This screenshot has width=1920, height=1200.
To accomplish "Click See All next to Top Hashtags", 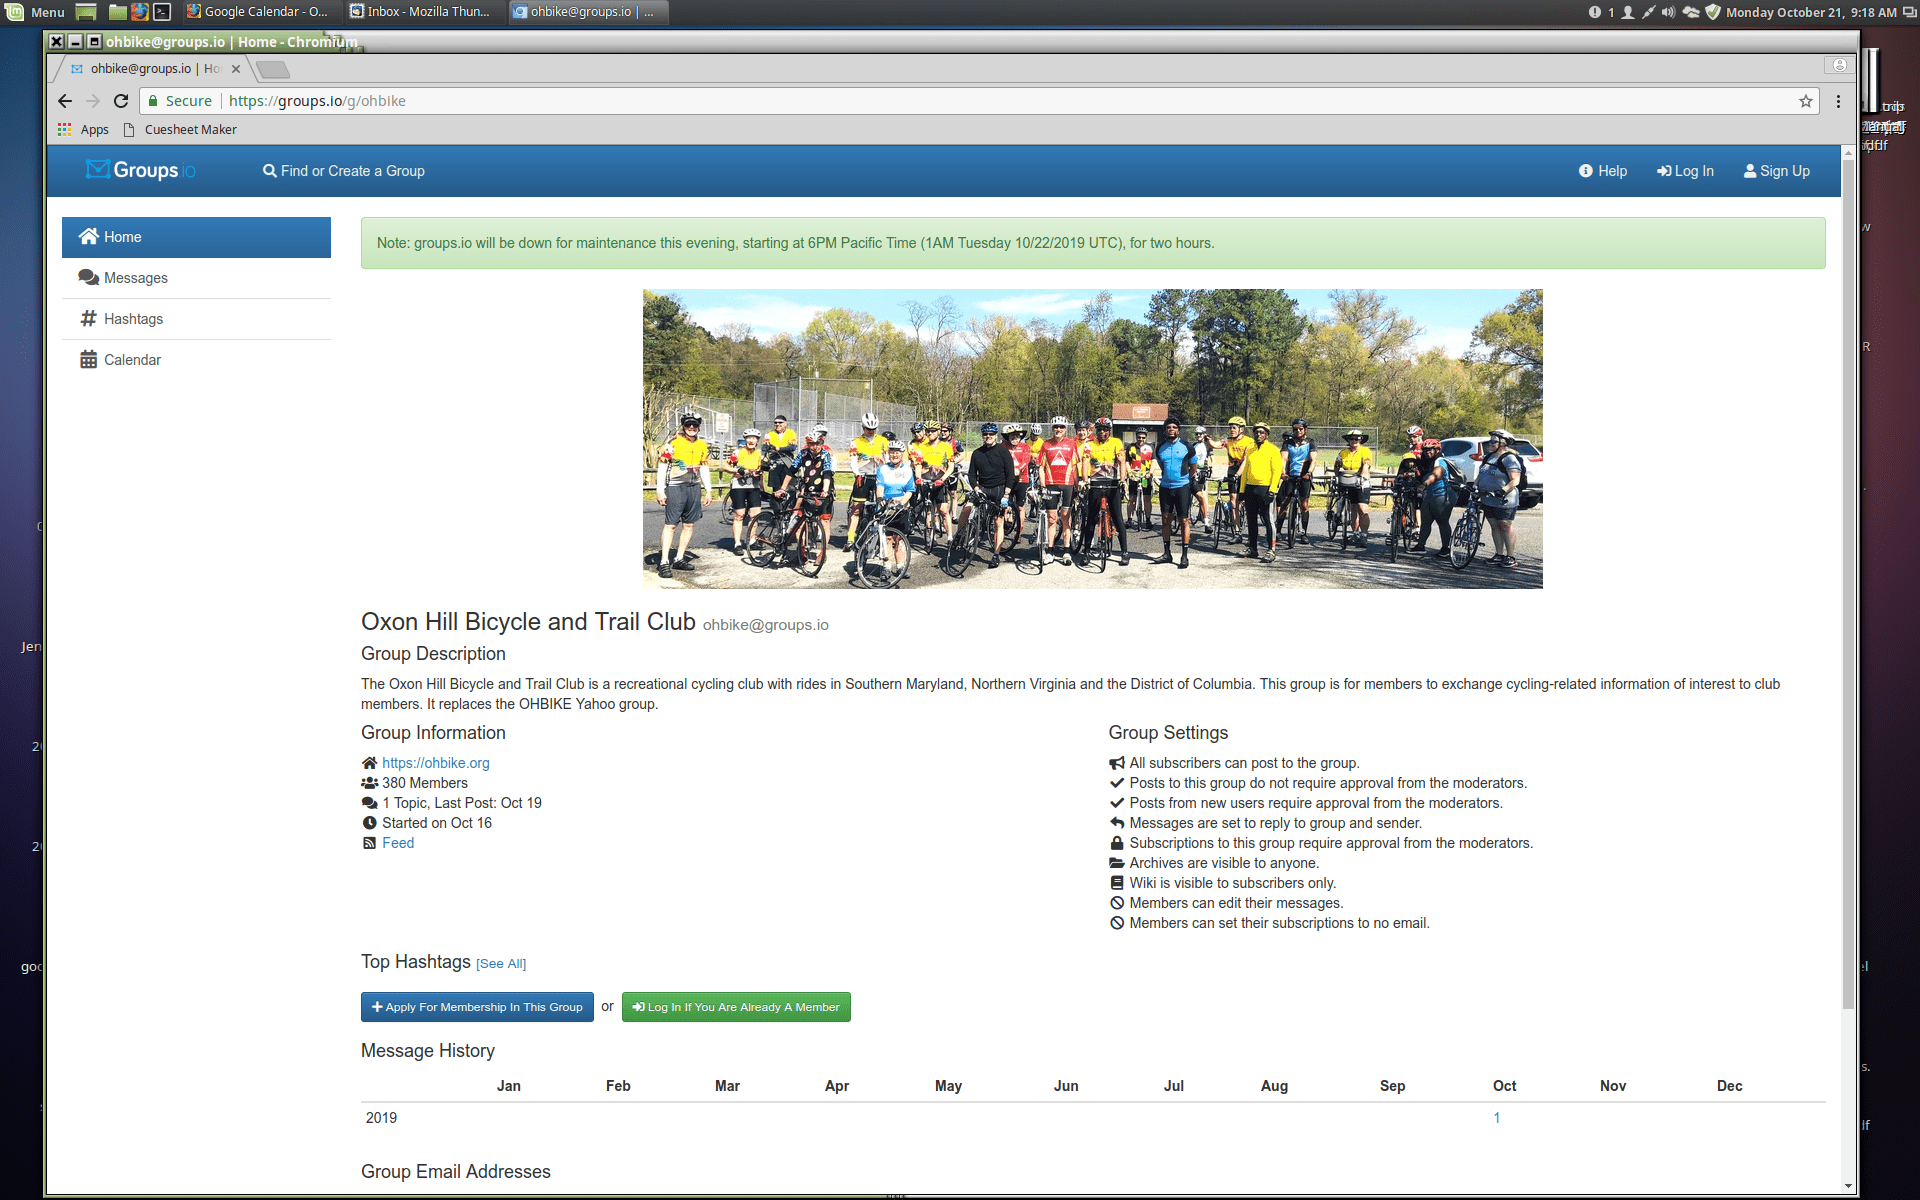I will 501,963.
